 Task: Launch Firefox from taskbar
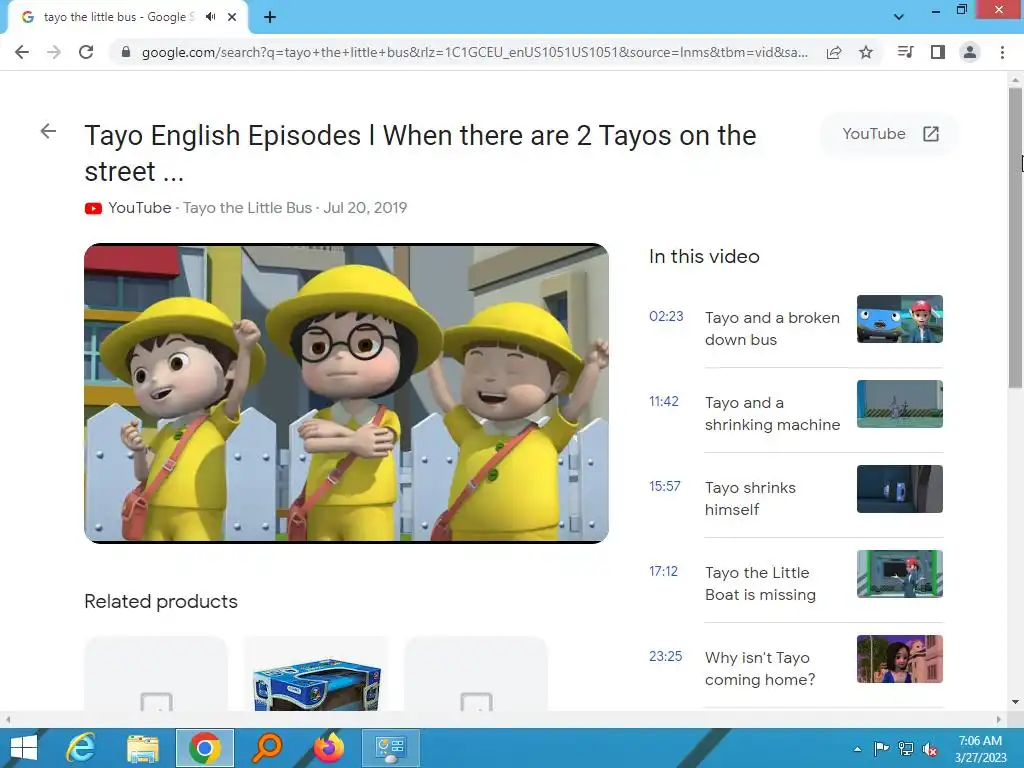[329, 748]
